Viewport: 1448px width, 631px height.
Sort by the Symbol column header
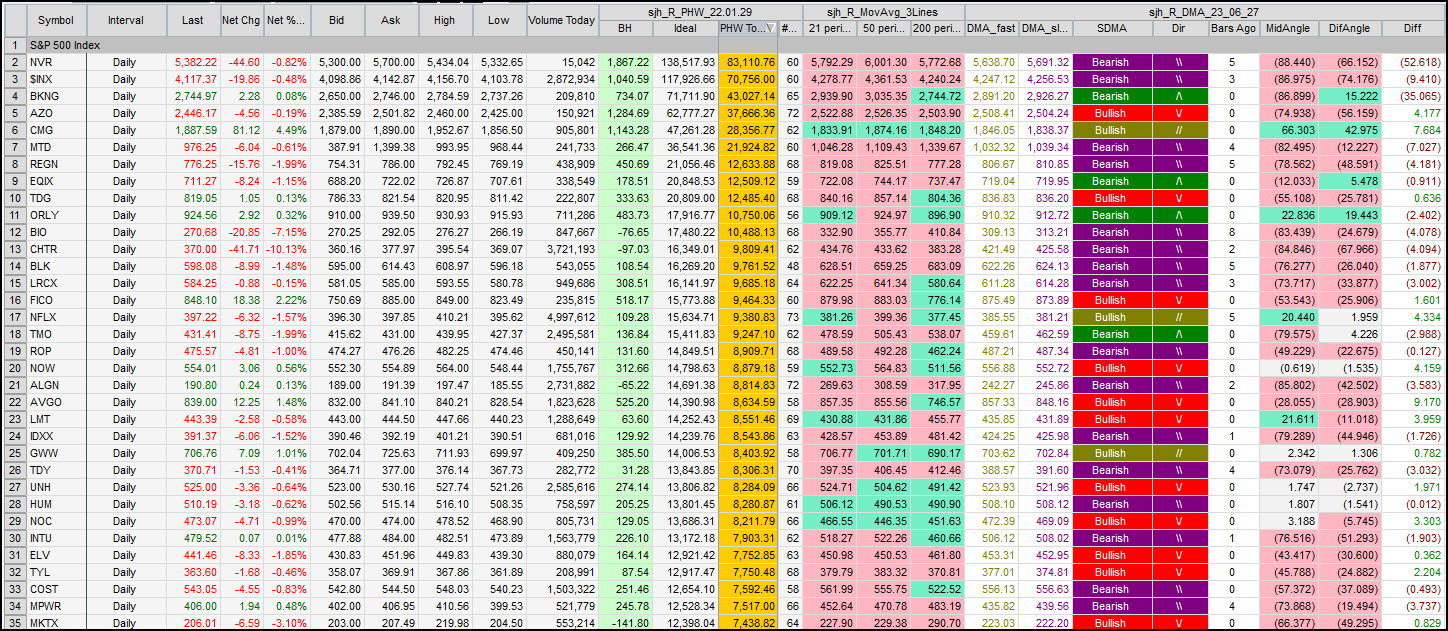pos(56,20)
